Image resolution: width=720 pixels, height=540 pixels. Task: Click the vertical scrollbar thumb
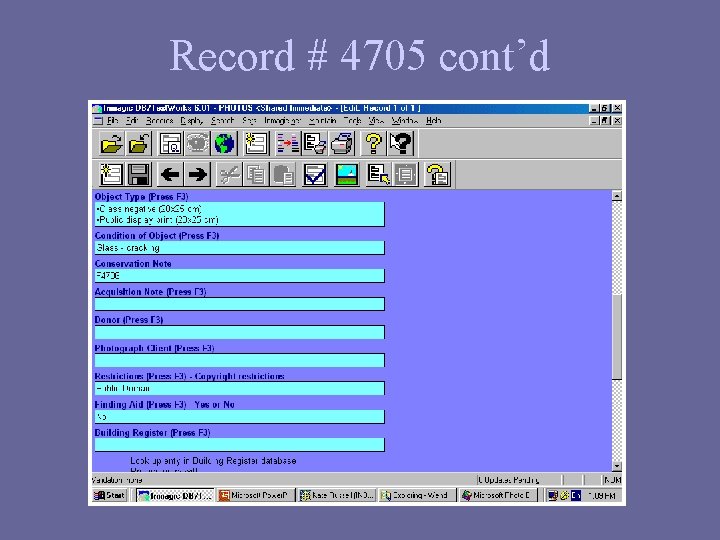(x=617, y=336)
